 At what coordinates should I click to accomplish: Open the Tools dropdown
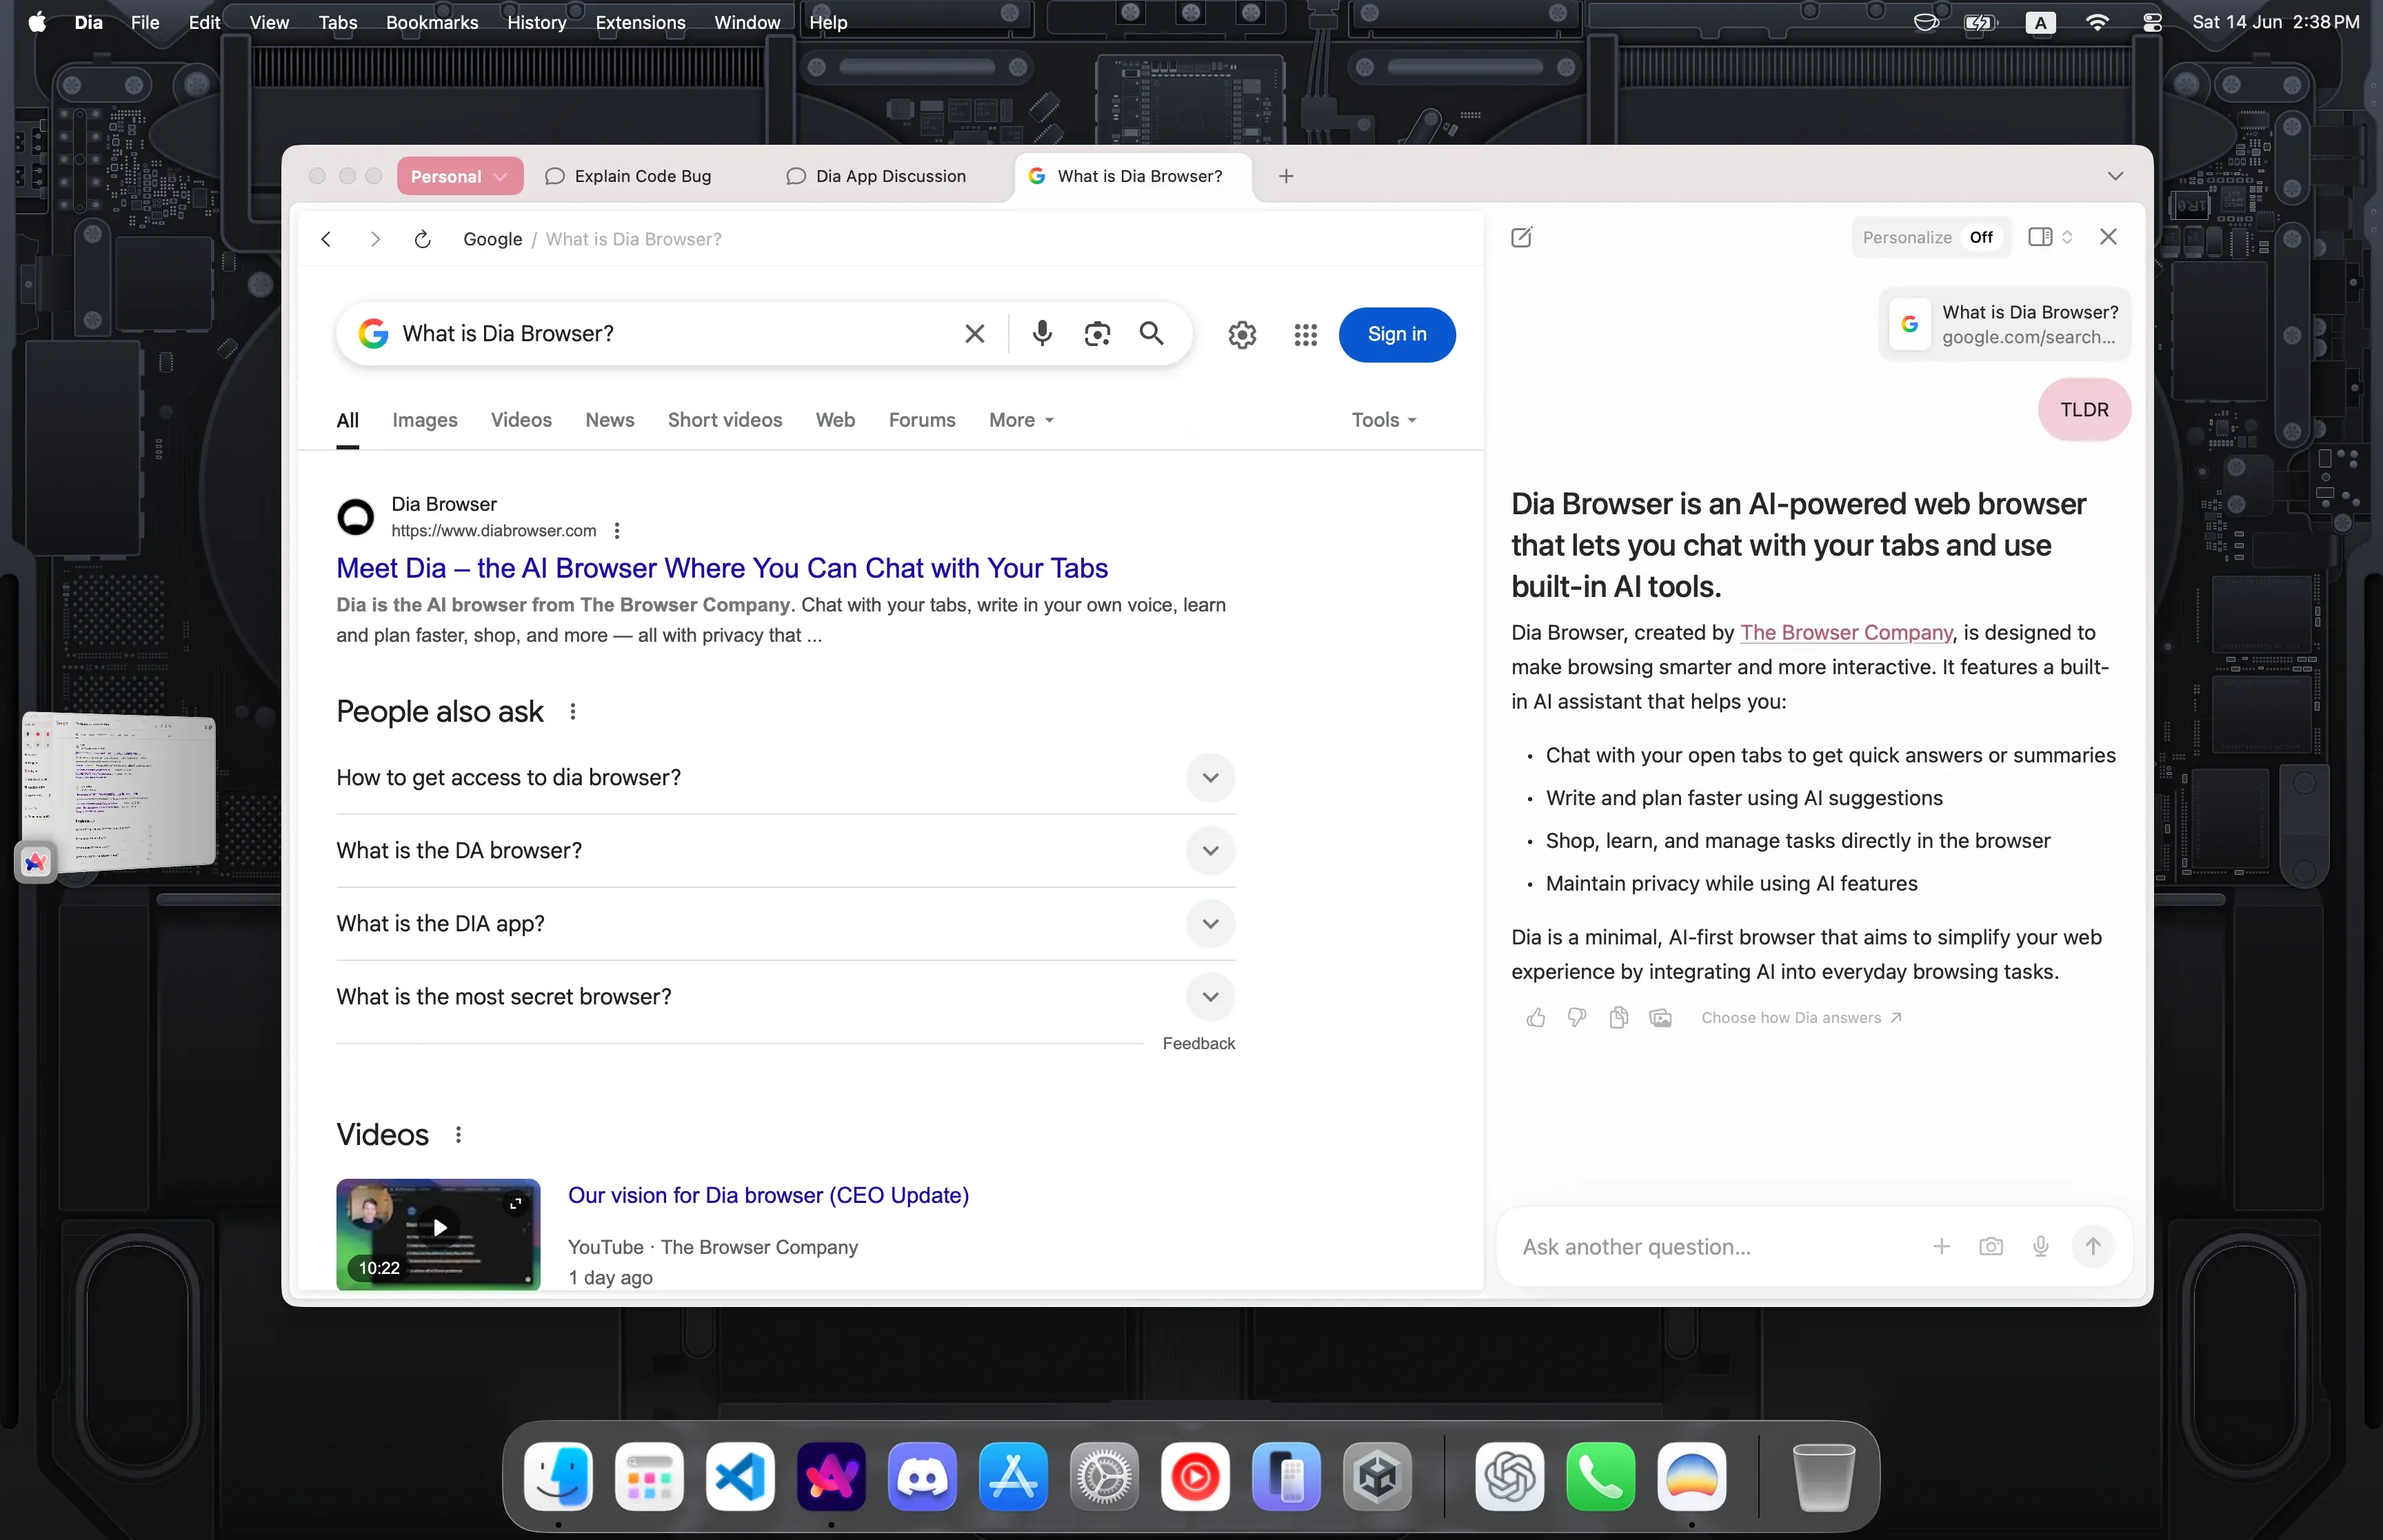(1384, 420)
